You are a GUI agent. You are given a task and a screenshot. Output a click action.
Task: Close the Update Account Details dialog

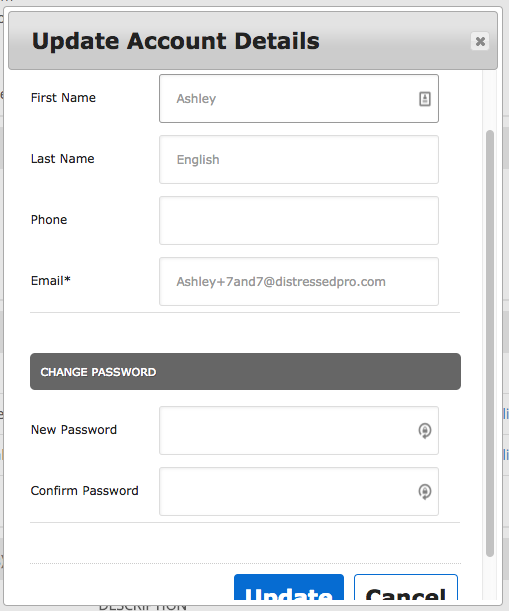pyautogui.click(x=480, y=41)
